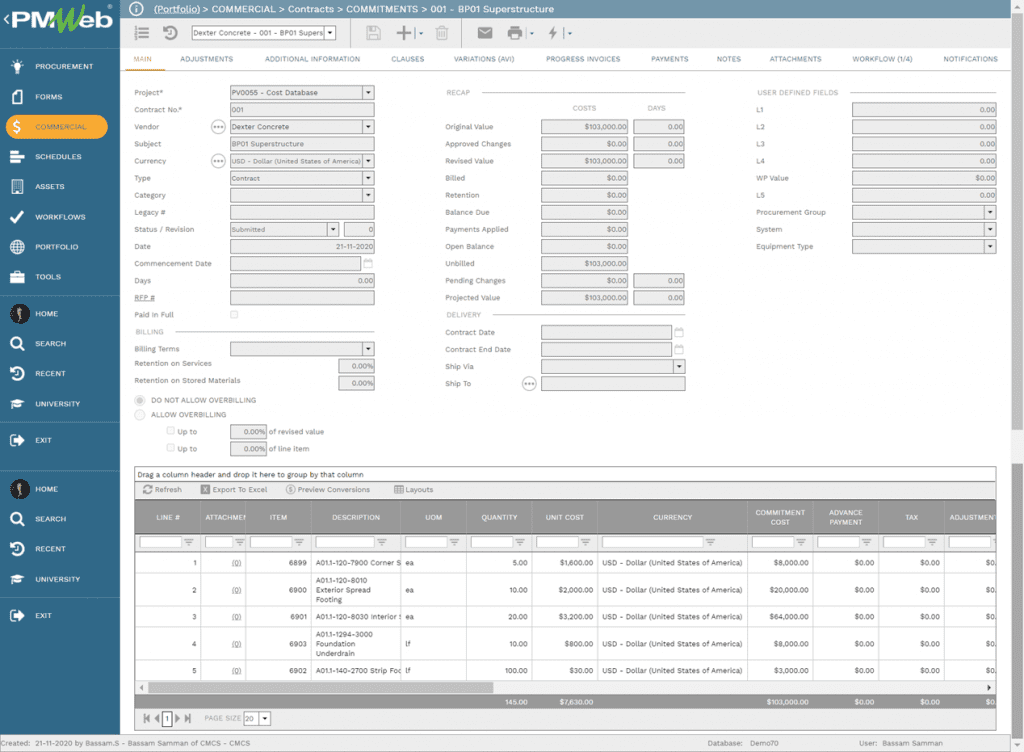Open the Procurement lightbulb icon in sidebar
The image size is (1024, 752).
17,66
